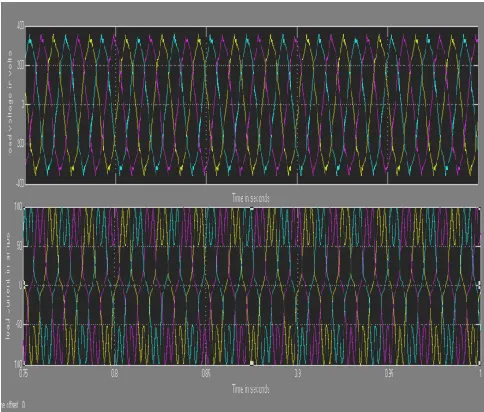This screenshot has width=484, height=412.
Task: Click the 0.8 tick label on the time axis
Action: pyautogui.click(x=114, y=373)
